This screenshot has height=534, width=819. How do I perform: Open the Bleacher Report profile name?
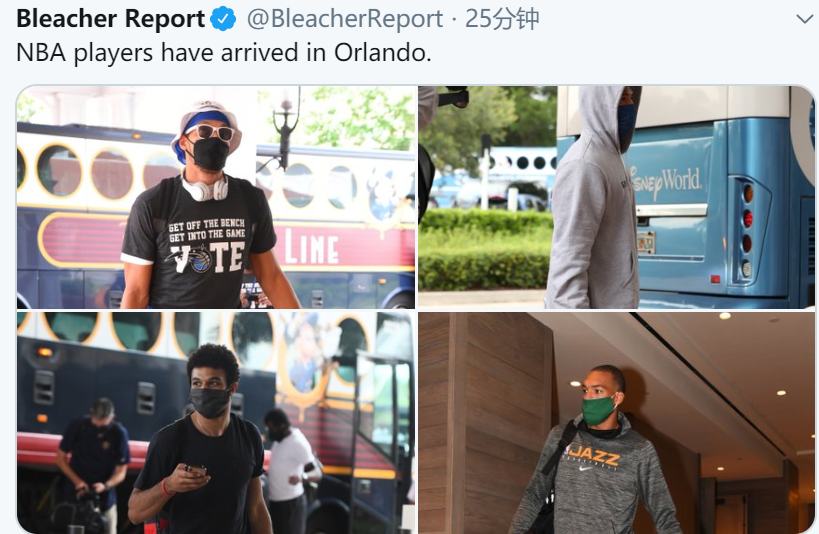(x=111, y=19)
